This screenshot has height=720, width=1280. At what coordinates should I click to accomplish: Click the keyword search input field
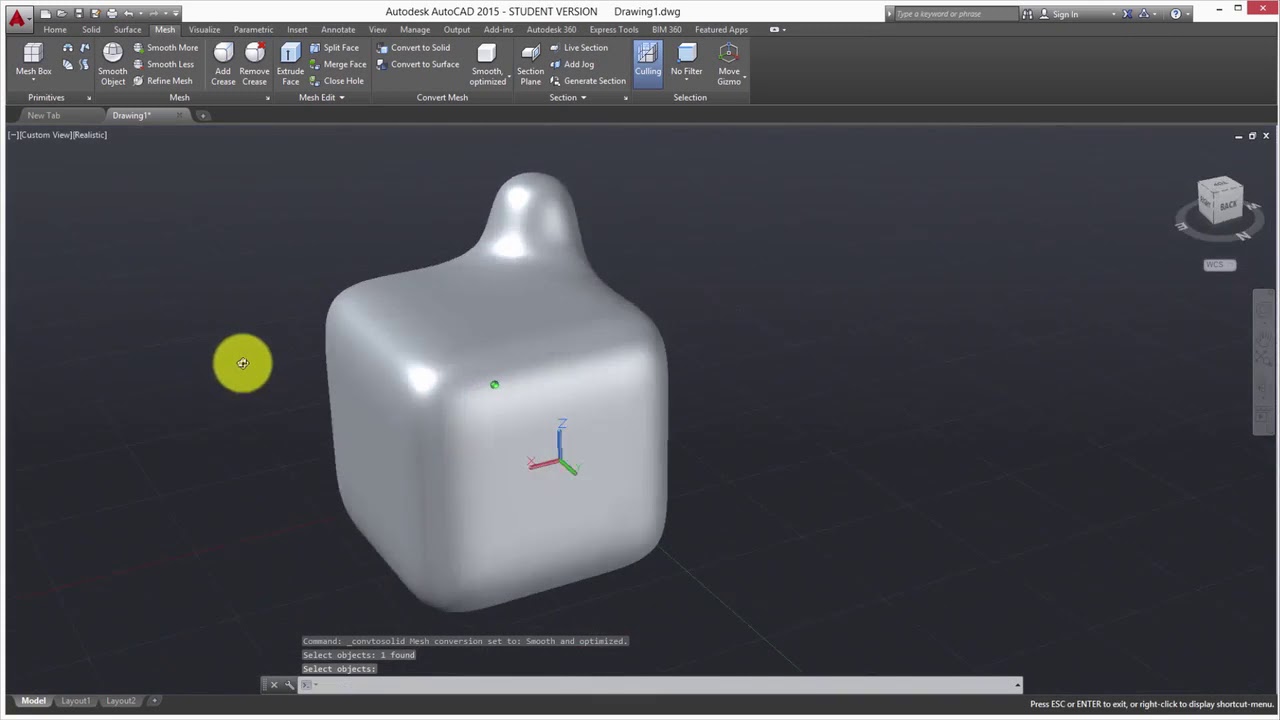[x=955, y=14]
